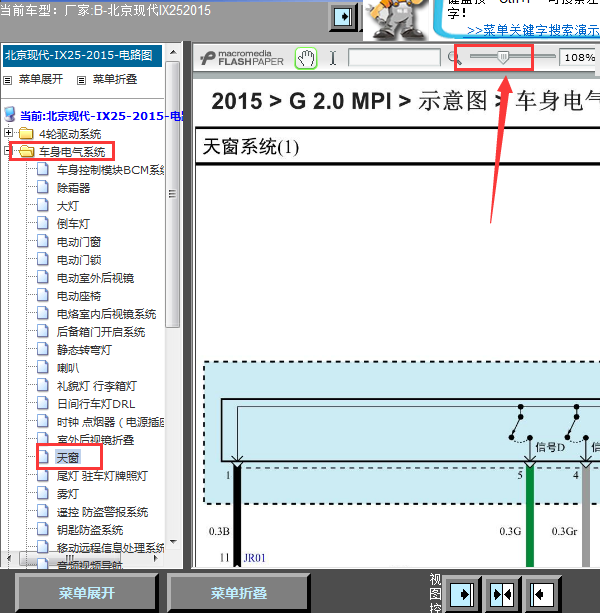Open 车身控制模块BCM系统 diagram

[x=110, y=170]
